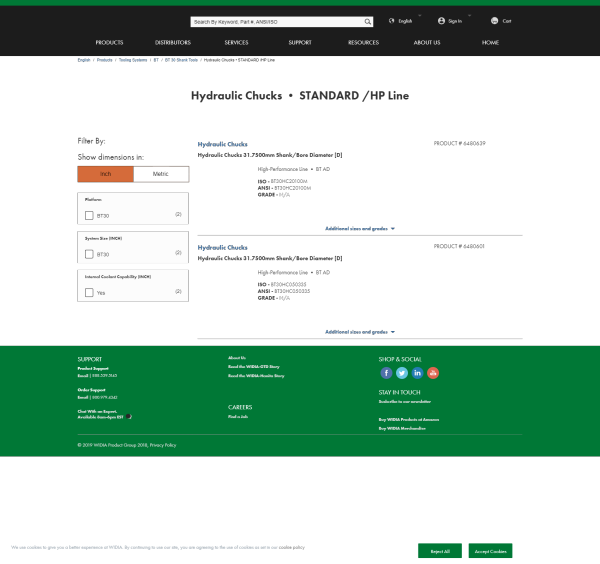Open Find a Job link
This screenshot has width=600, height=564.
pos(238,417)
